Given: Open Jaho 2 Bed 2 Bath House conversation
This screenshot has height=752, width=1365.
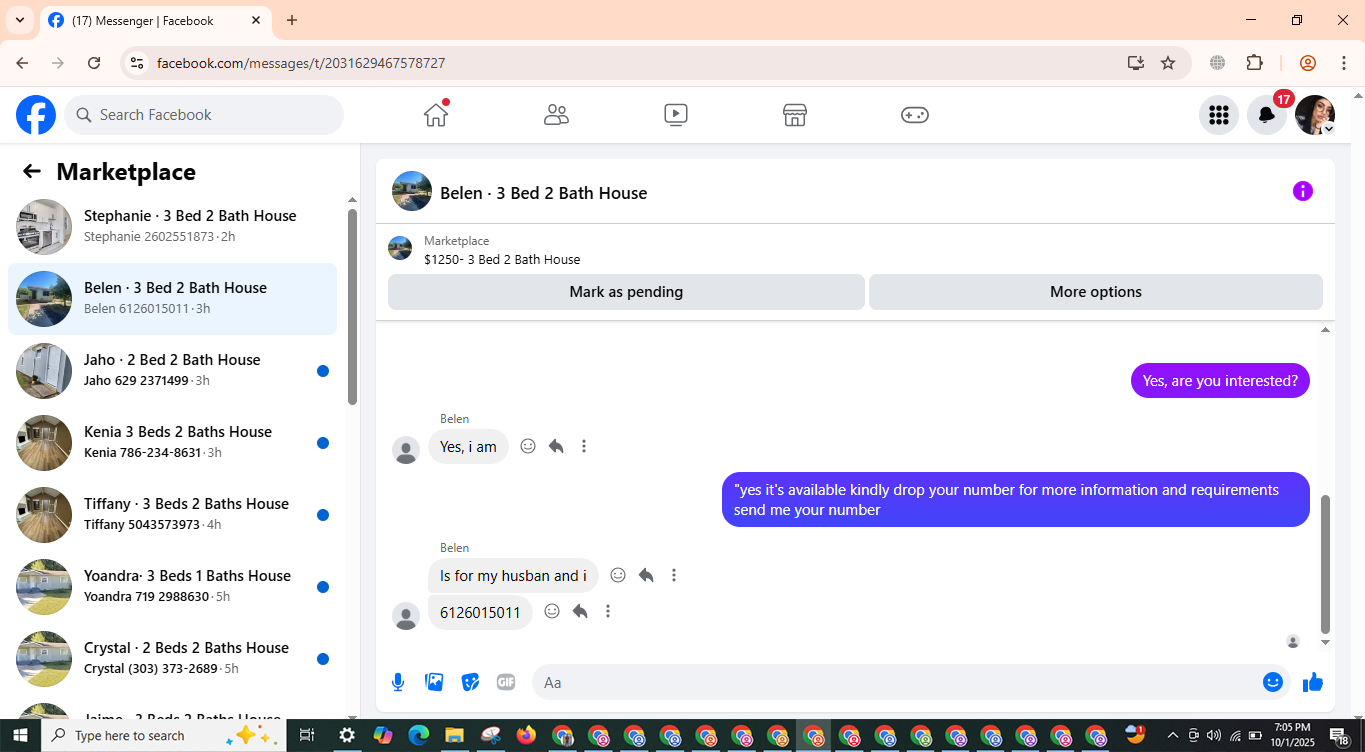Looking at the screenshot, I should 172,371.
